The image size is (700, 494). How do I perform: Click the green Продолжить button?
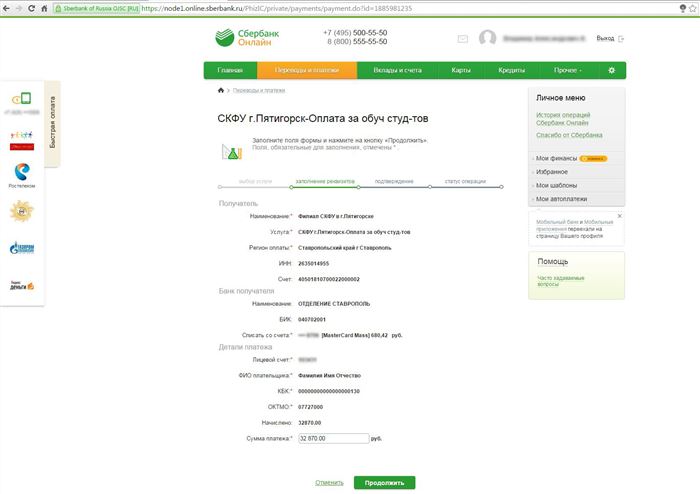click(x=384, y=483)
